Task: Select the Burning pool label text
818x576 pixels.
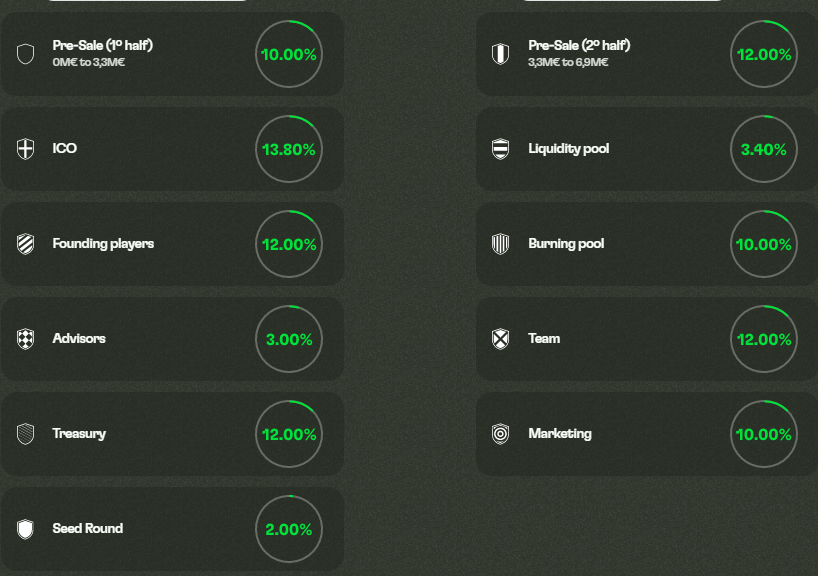Action: 566,244
